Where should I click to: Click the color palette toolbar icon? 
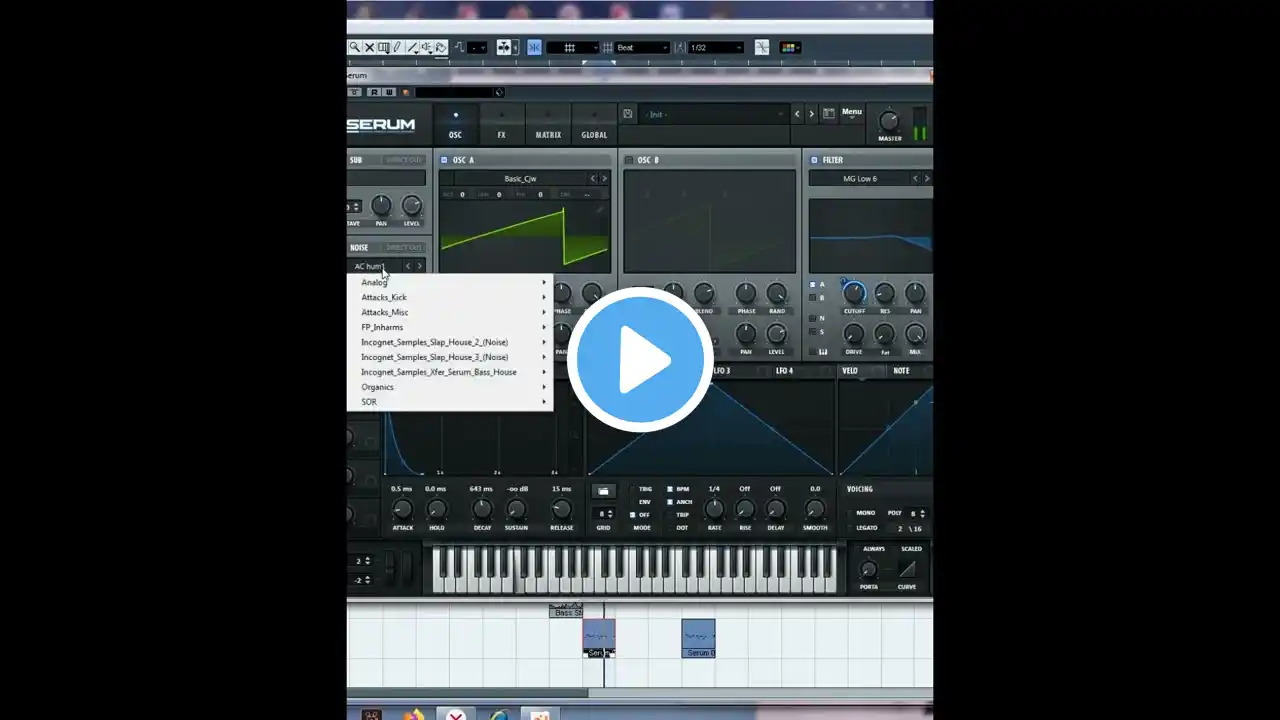click(789, 47)
